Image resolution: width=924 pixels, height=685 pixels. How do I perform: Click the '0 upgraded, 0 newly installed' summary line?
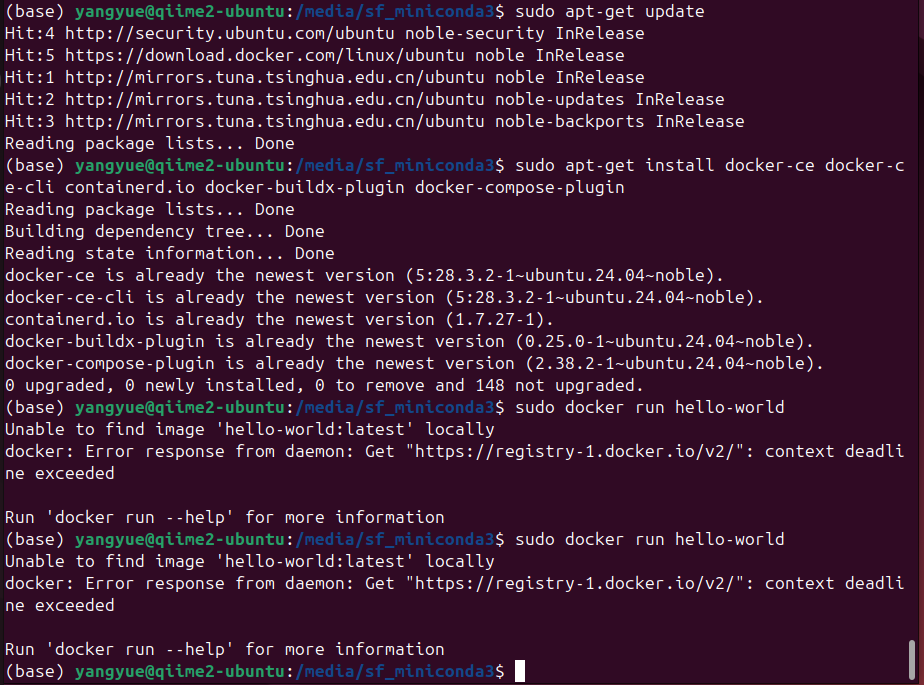pyautogui.click(x=324, y=386)
